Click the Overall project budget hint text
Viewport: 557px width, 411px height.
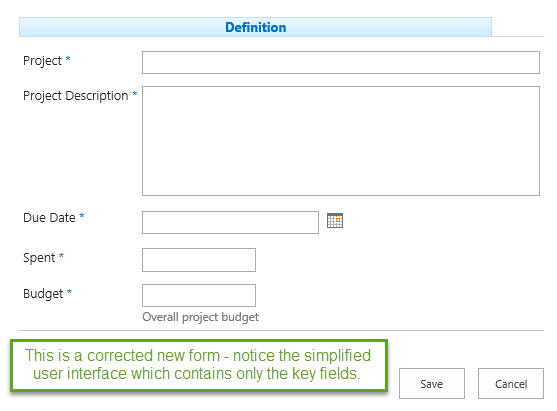pyautogui.click(x=200, y=317)
